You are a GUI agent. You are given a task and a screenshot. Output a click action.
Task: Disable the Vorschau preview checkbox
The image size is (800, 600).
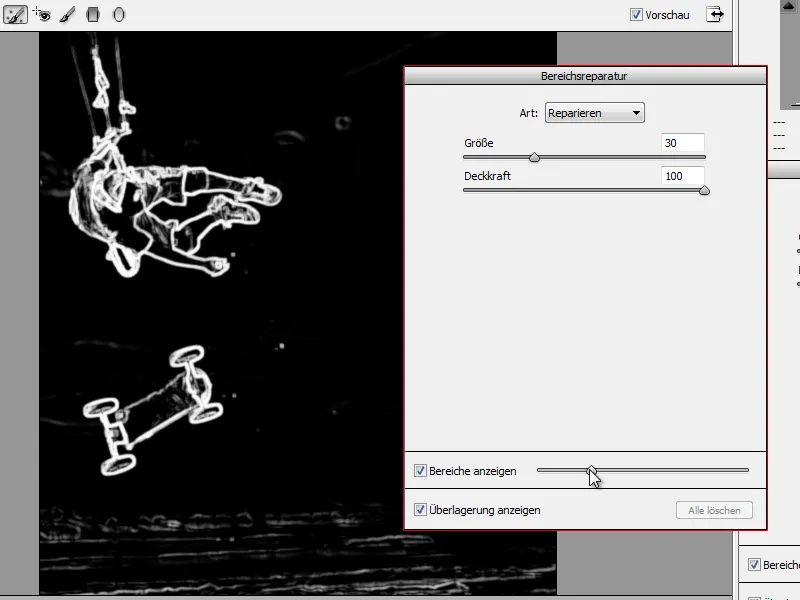637,14
